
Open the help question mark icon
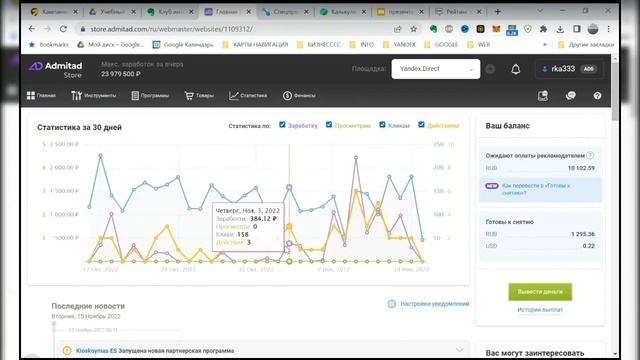(x=597, y=96)
